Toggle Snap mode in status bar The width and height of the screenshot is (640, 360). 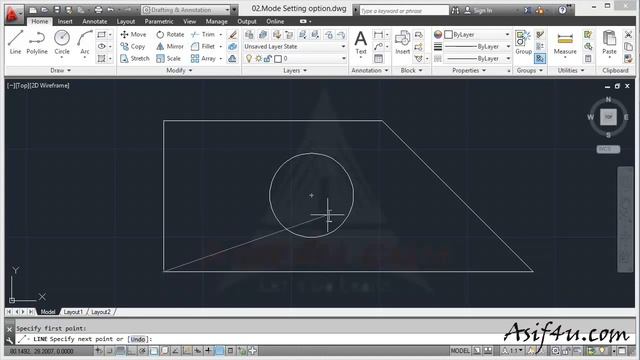tap(109, 351)
